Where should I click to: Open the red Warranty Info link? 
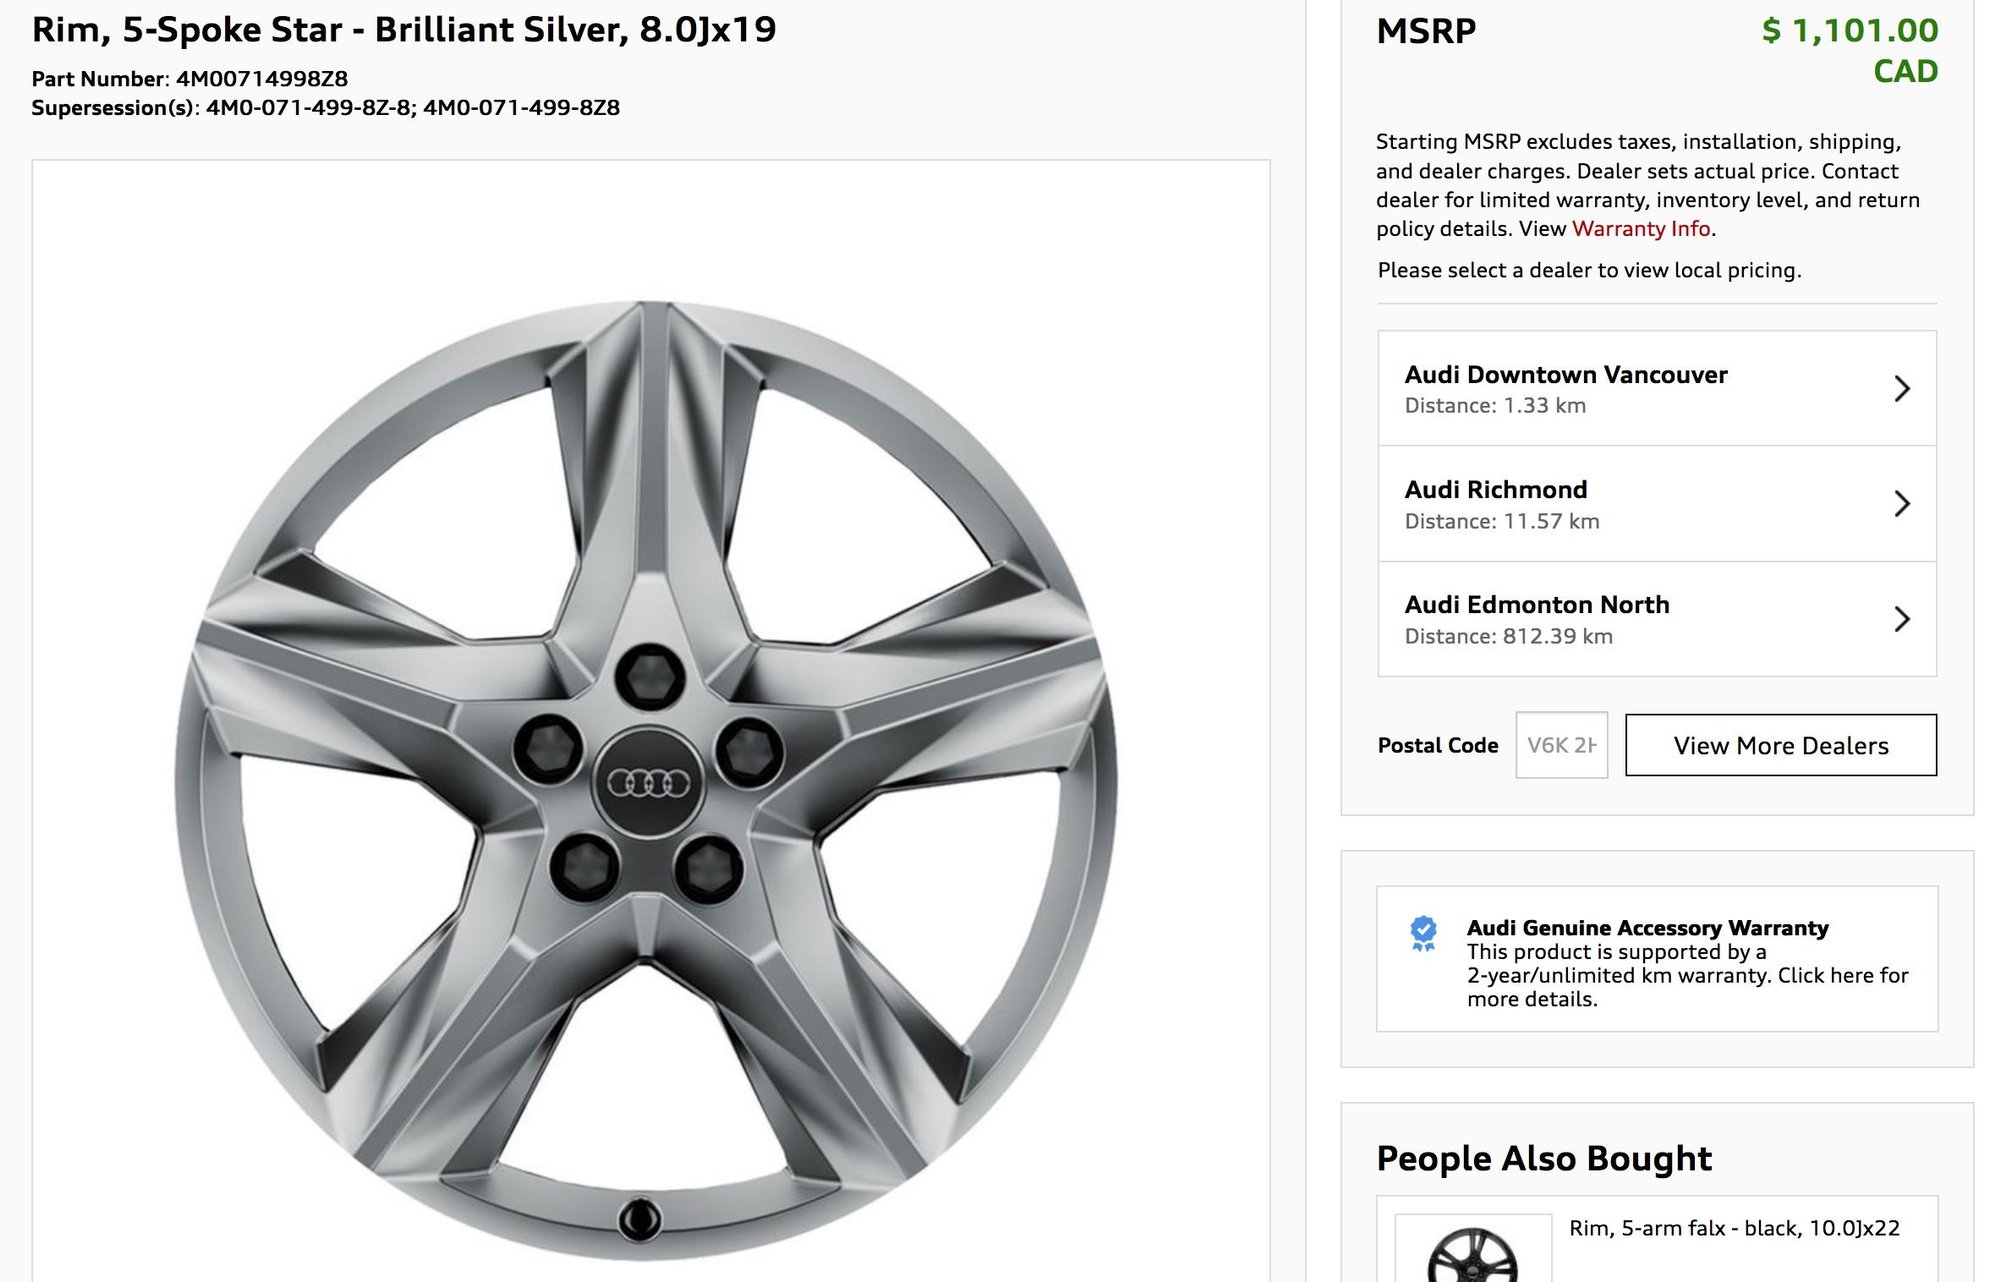pos(1641,229)
